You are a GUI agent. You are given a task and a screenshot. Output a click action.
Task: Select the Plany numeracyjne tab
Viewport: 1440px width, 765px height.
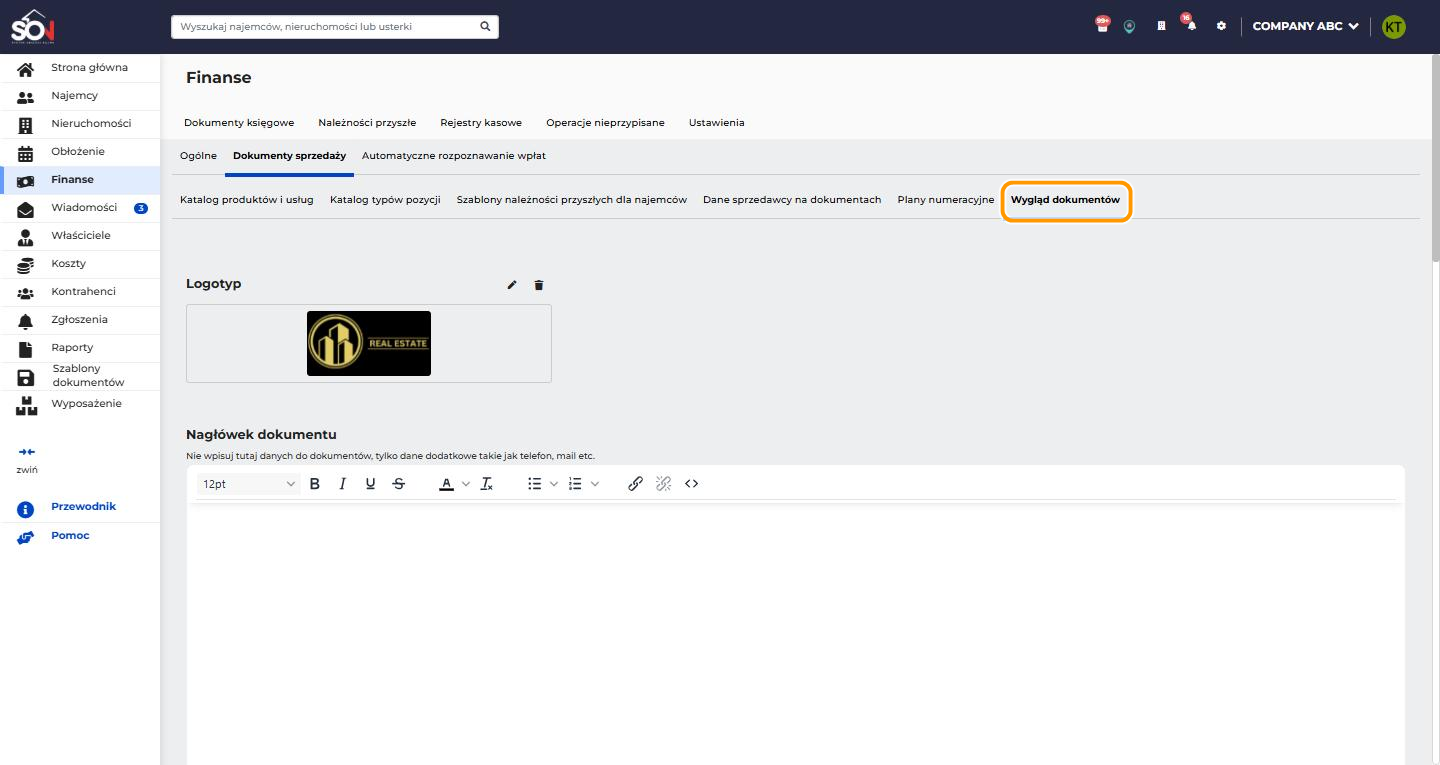(946, 200)
